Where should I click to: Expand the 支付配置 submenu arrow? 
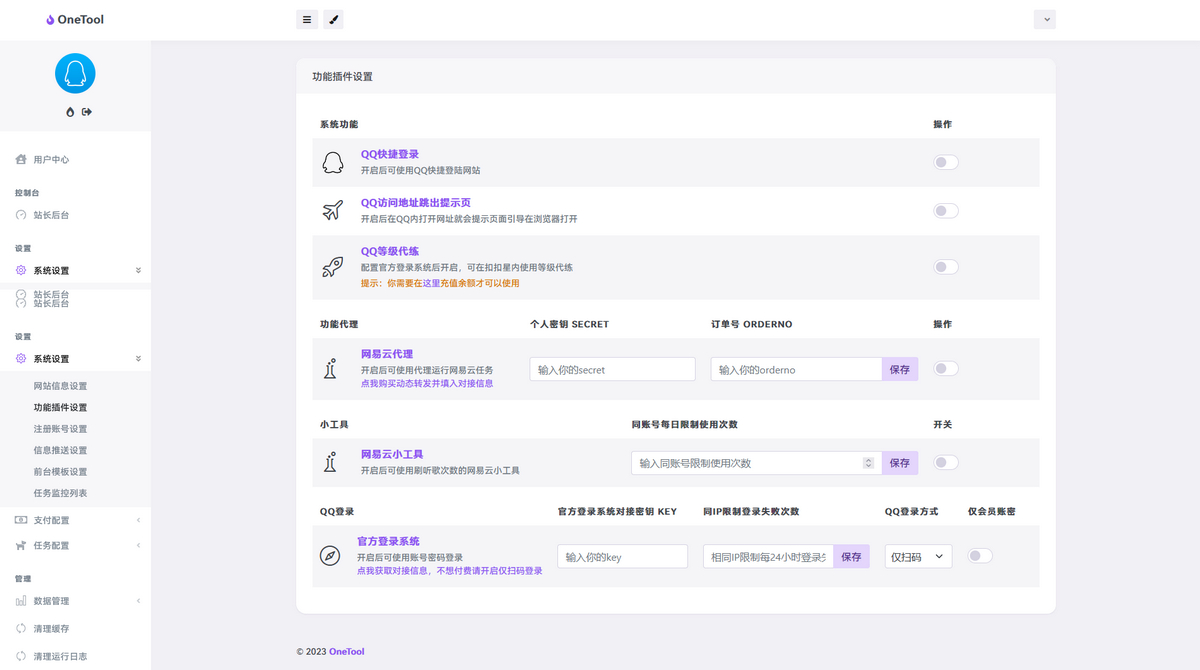pos(138,520)
